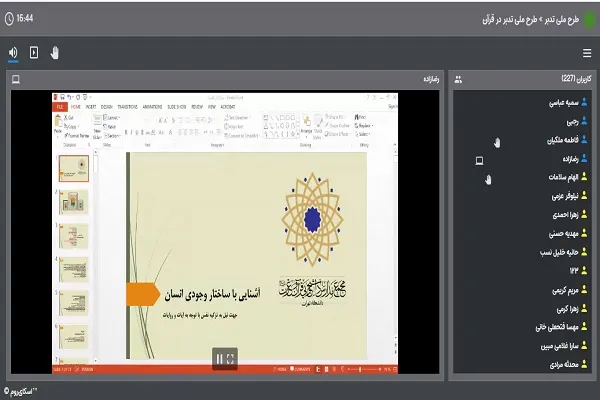This screenshot has height=400, width=600.
Task: Expand the Replace dropdown in Editing group
Action: [x=364, y=126]
